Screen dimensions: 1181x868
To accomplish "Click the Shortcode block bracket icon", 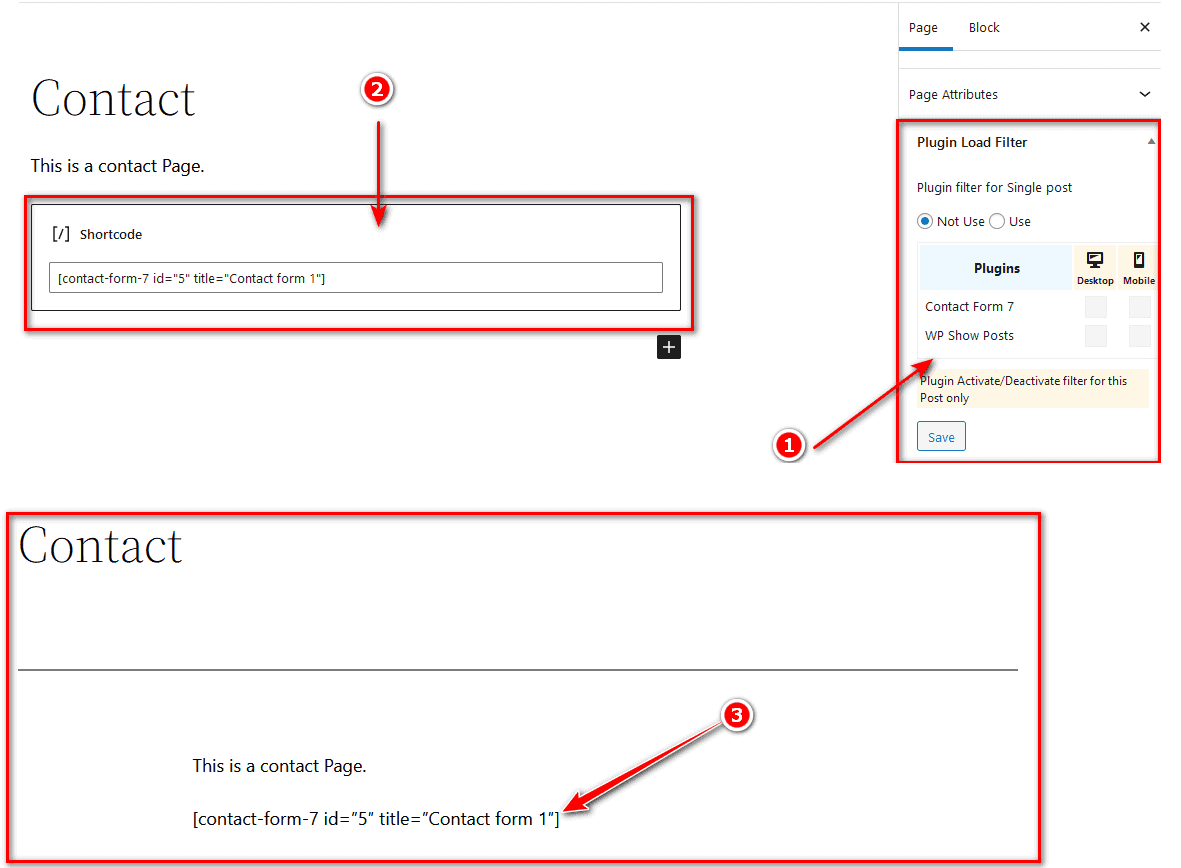I will coord(61,234).
